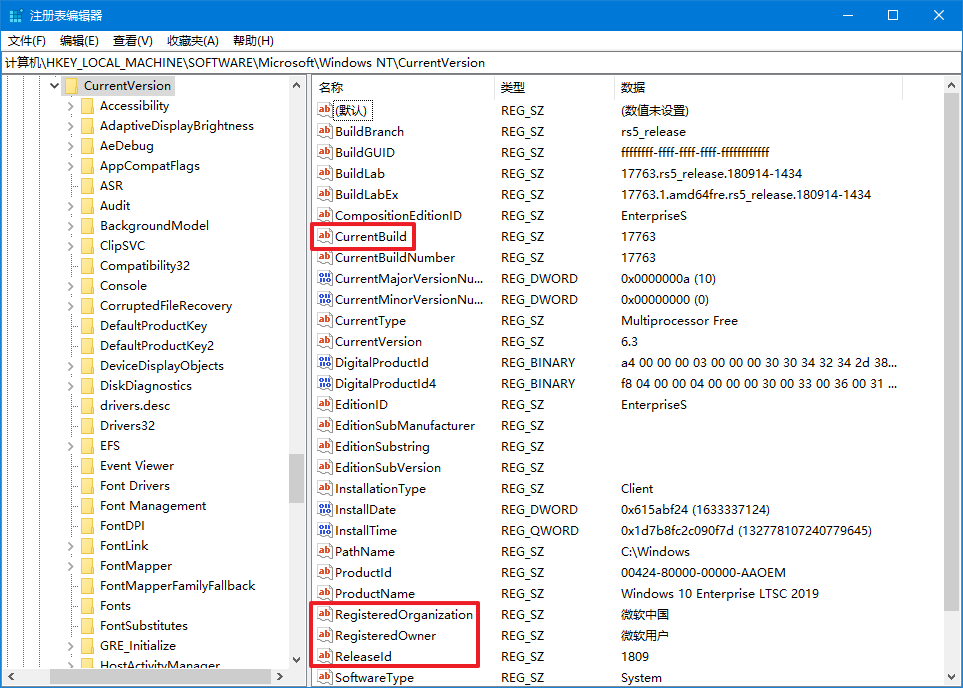This screenshot has height=688, width=963.
Task: Click the DigitalProductId binary value icon
Action: [x=324, y=362]
